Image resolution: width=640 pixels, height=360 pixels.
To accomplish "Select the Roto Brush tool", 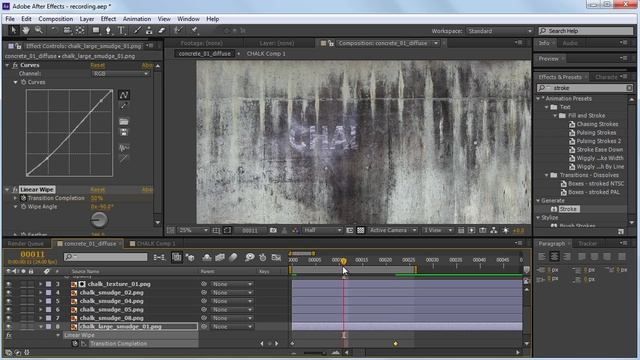I will point(178,30).
